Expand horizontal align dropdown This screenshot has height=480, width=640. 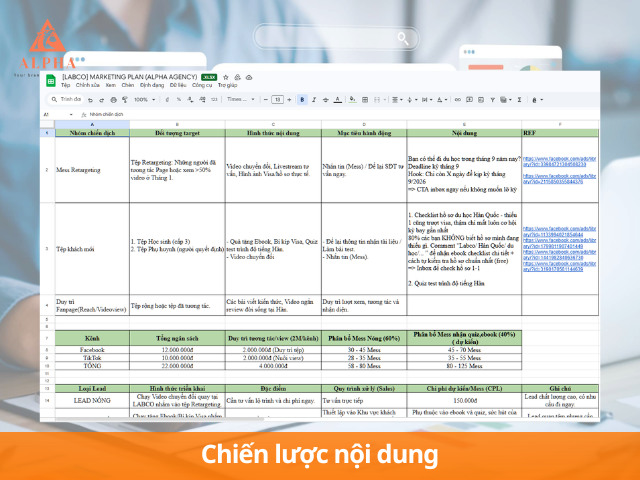point(401,100)
